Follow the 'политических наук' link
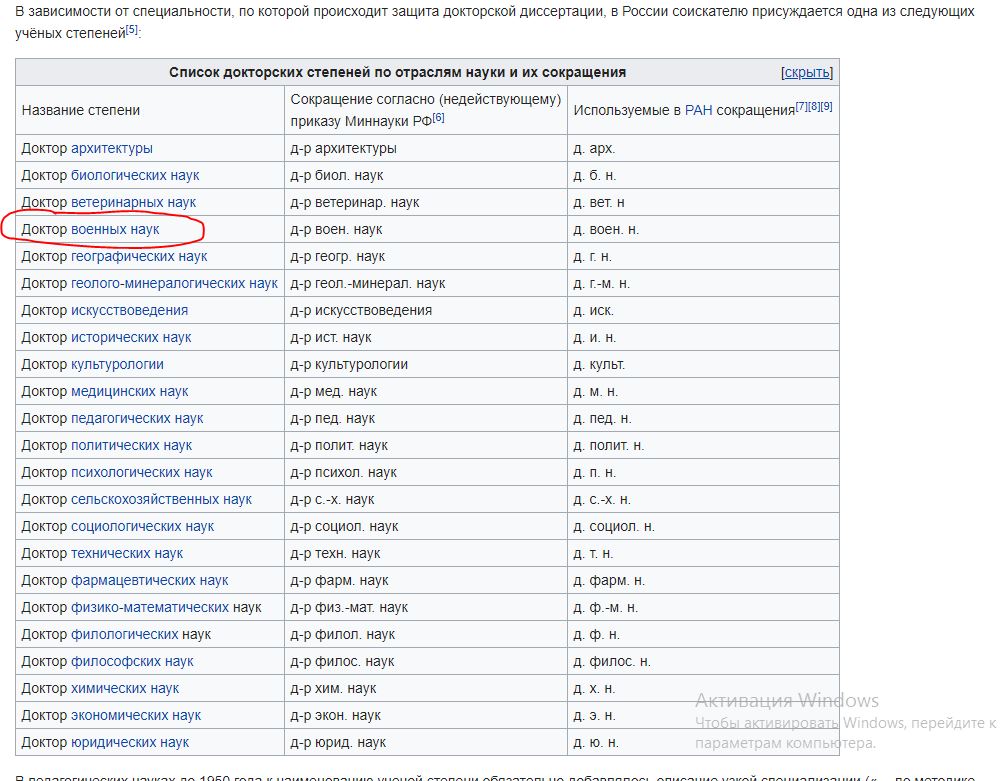 click(131, 445)
